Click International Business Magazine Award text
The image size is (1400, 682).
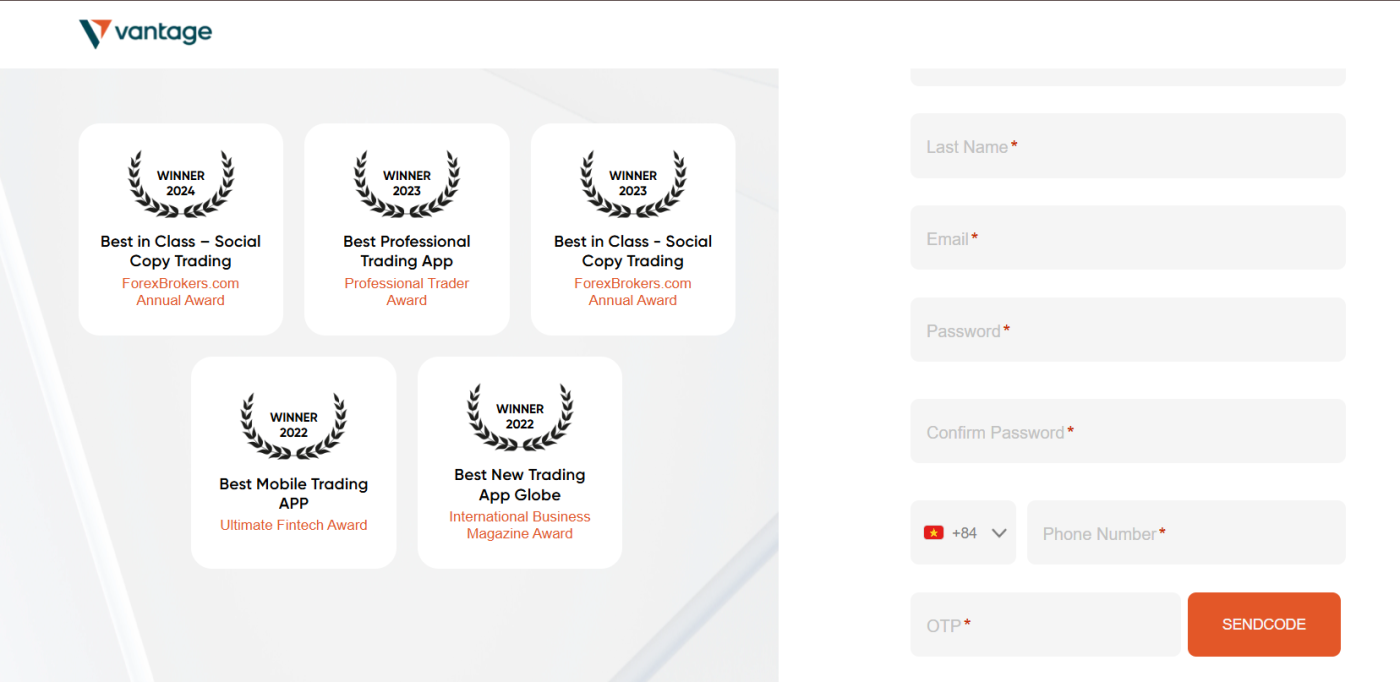pos(520,525)
